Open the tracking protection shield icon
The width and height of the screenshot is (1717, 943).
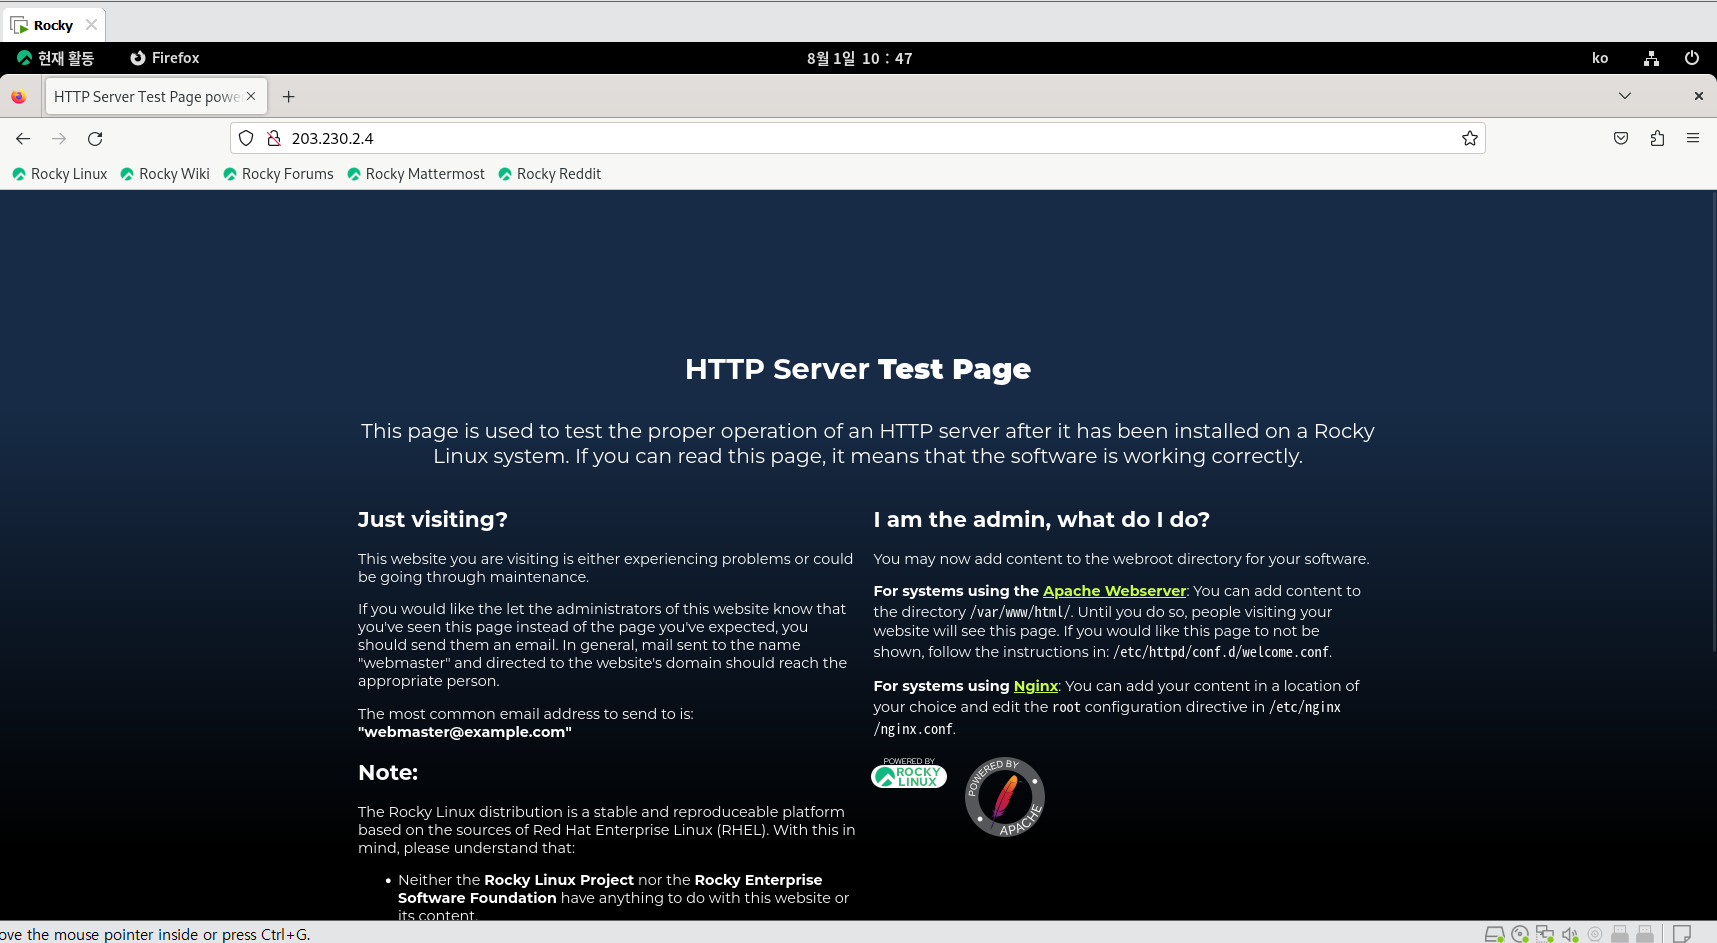tap(246, 139)
